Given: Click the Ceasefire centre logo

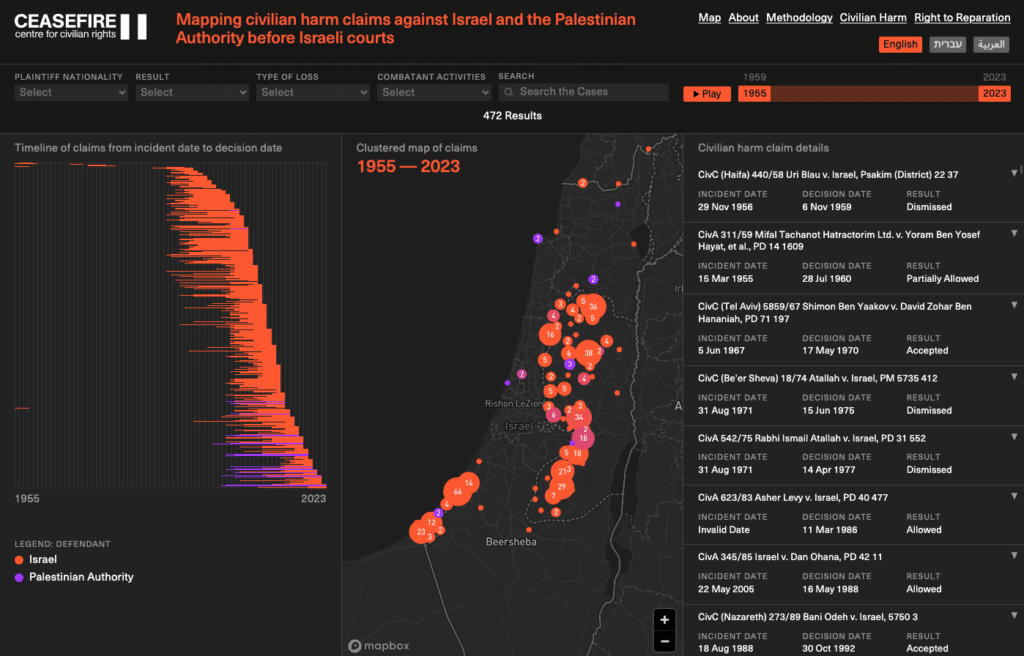Looking at the screenshot, I should [x=81, y=27].
